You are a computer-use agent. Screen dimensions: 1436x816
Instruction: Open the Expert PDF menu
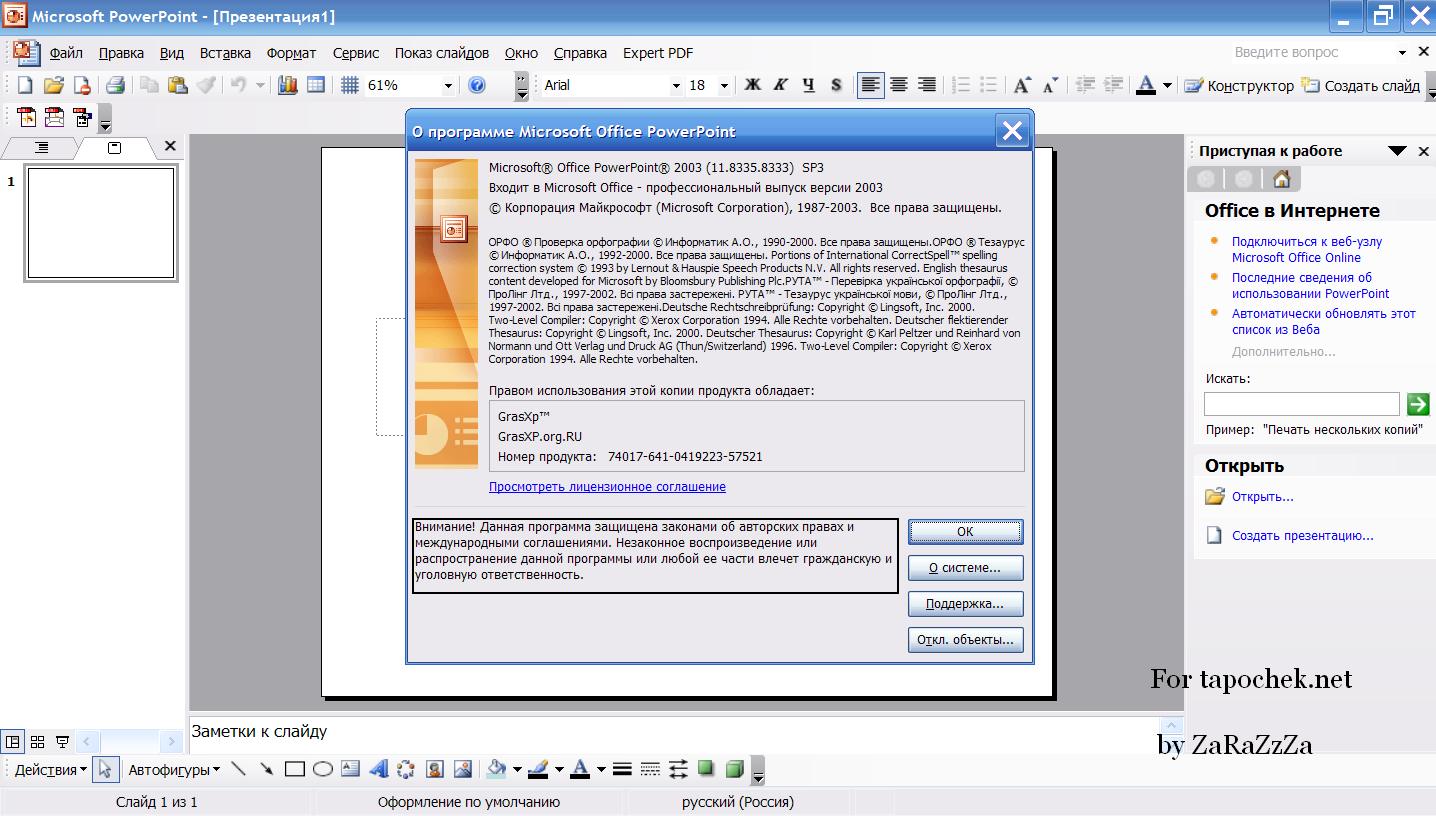click(x=658, y=53)
